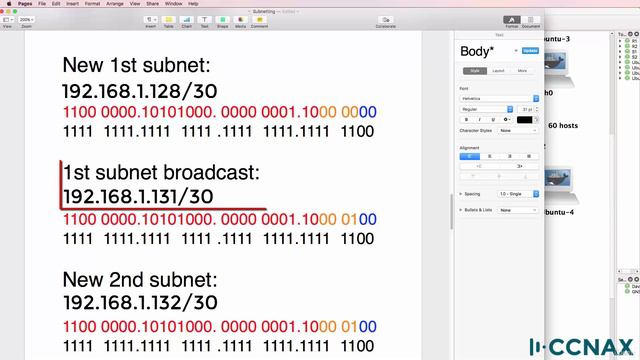Viewport: 640px width, 360px height.
Task: Open the Arrange menu
Action: pos(115,3)
